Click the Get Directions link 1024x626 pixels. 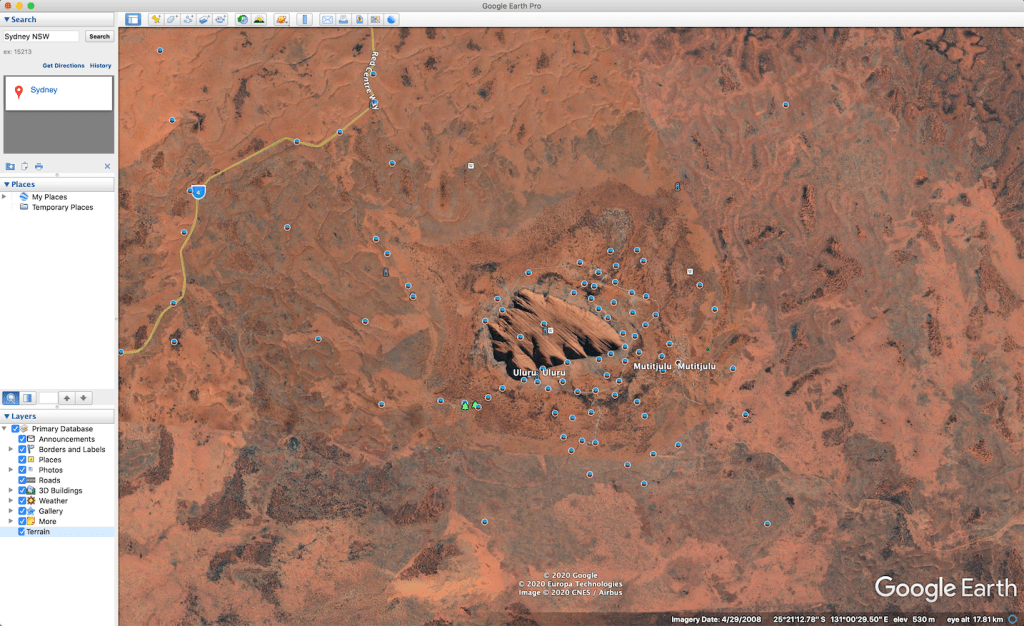63,65
